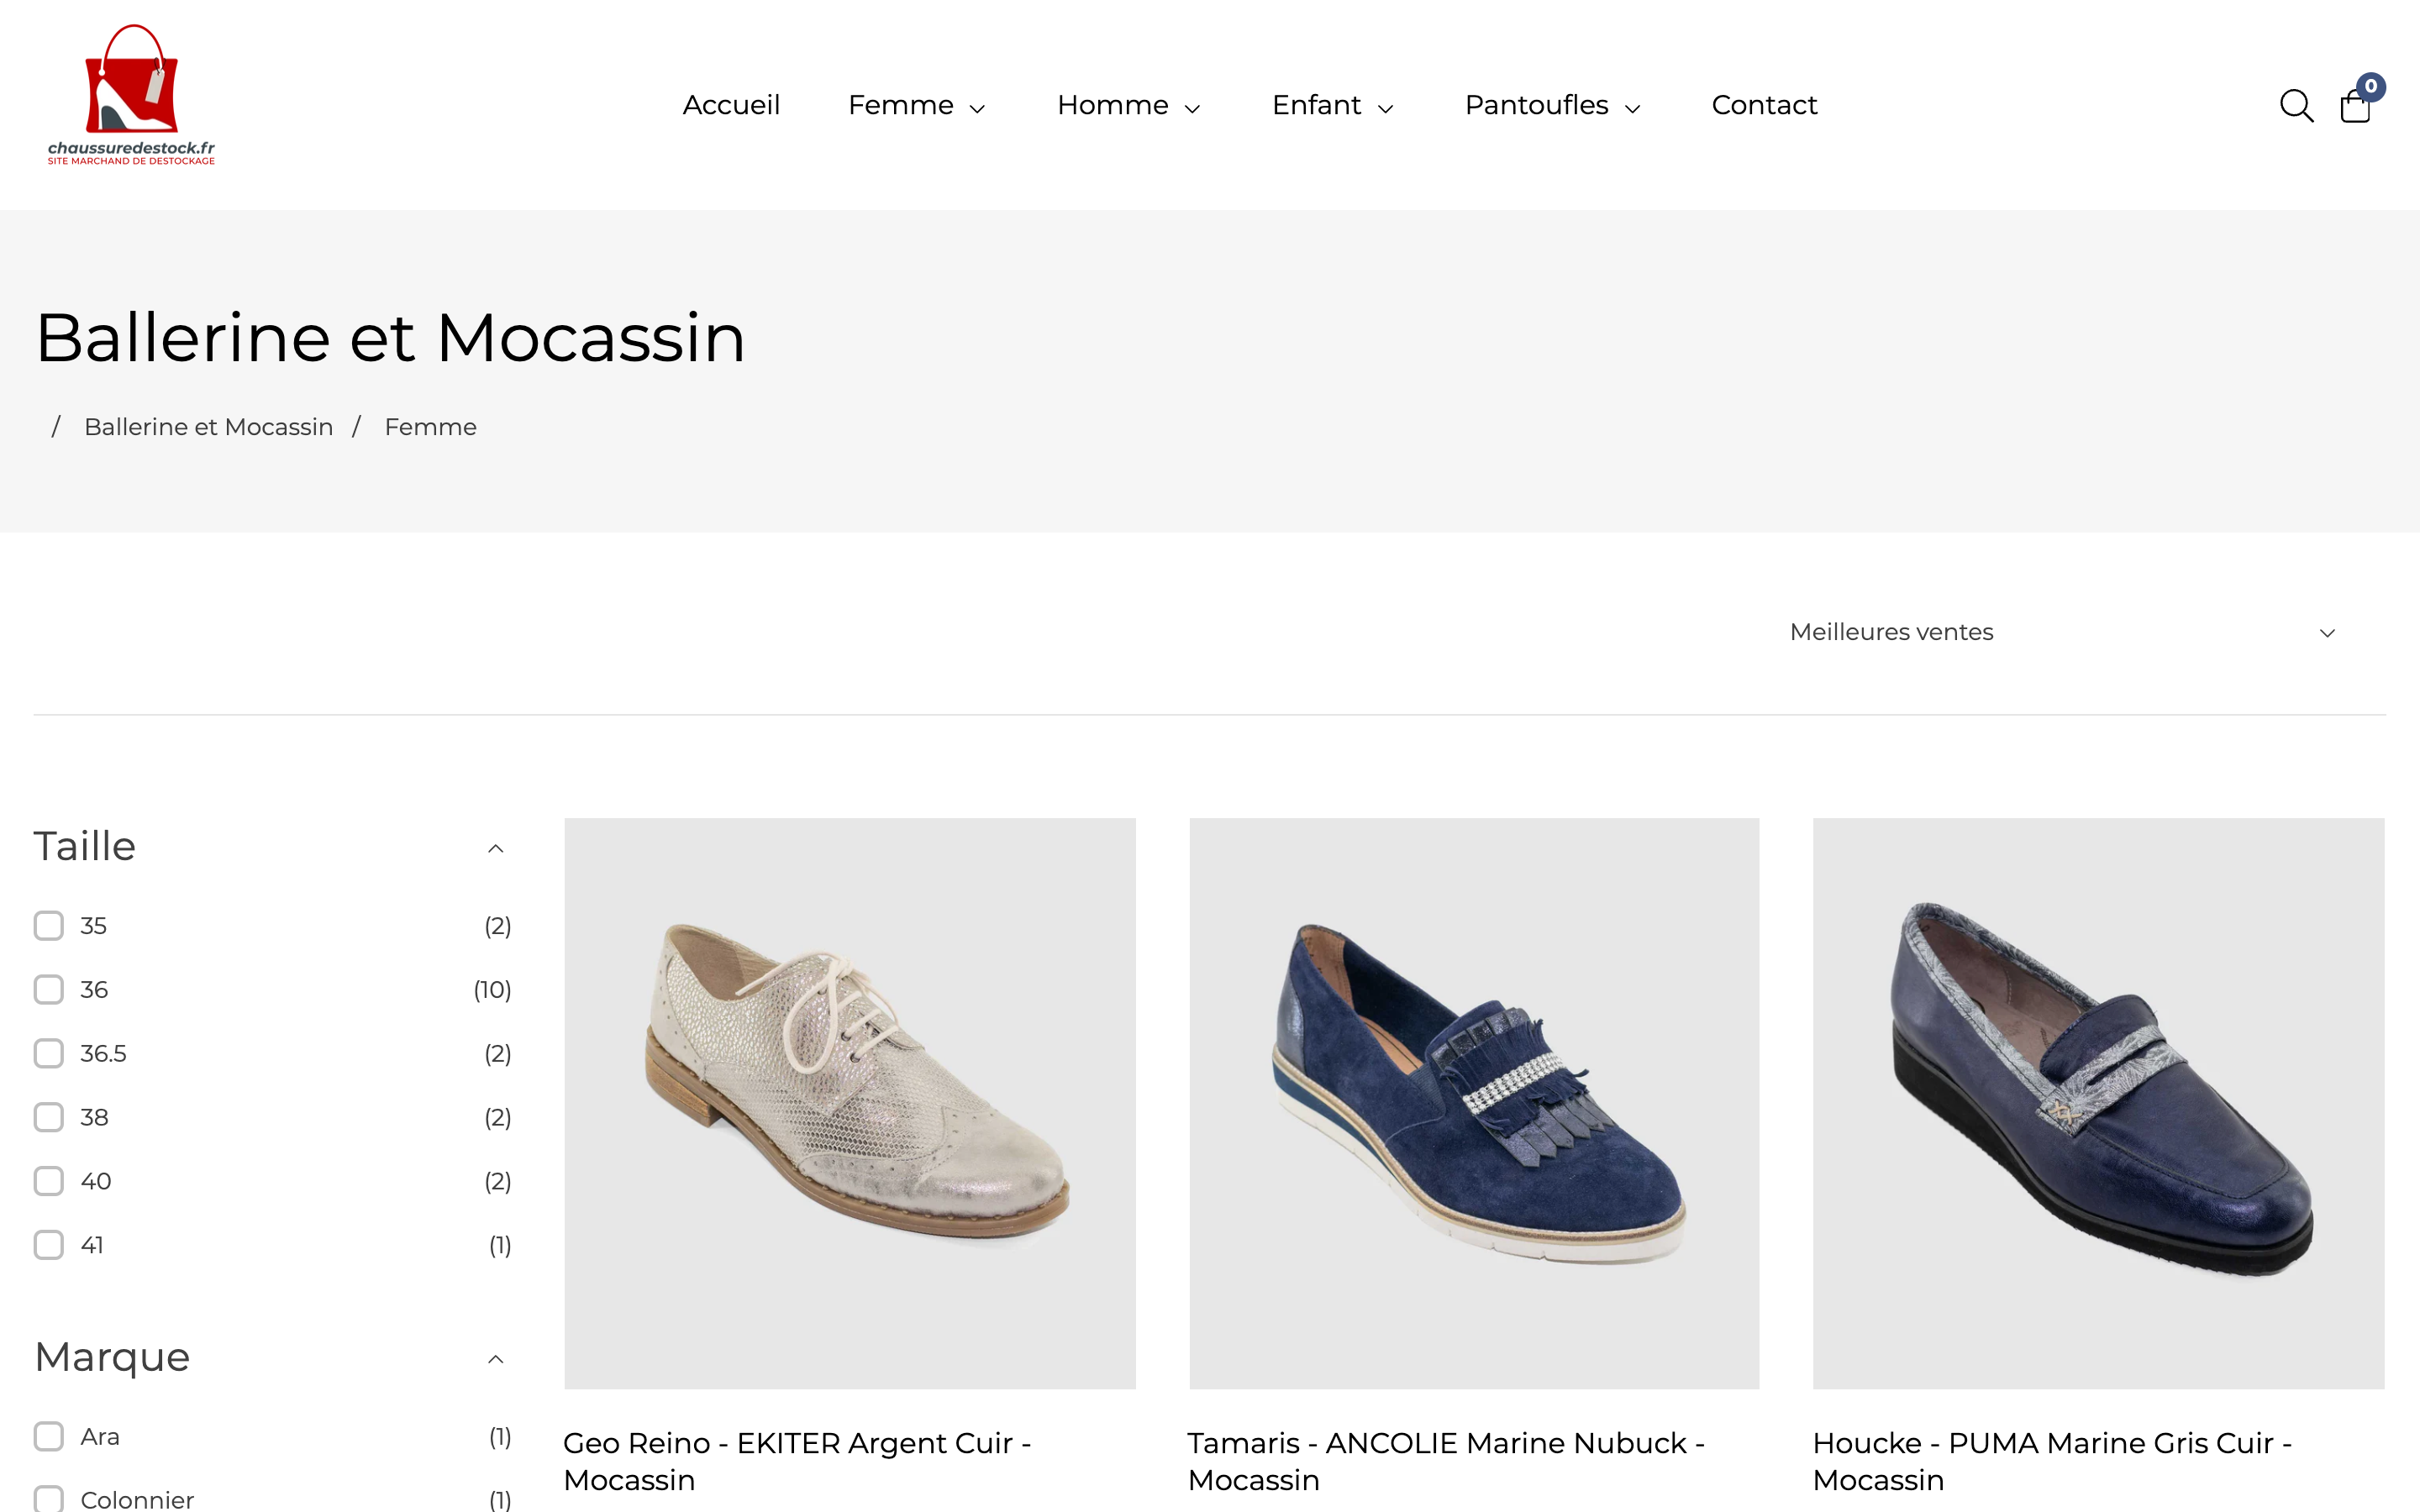Check the size 36.5 filter checkbox
This screenshot has height=1512, width=2420.
click(48, 1053)
